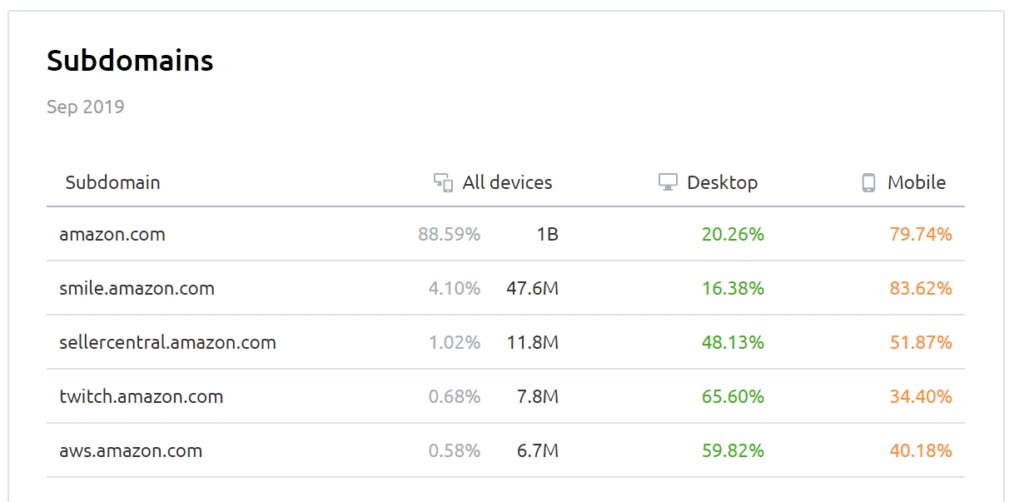Screen dimensions: 1024x502
Task: Open aws.amazon.com subdomain
Action: 131,450
